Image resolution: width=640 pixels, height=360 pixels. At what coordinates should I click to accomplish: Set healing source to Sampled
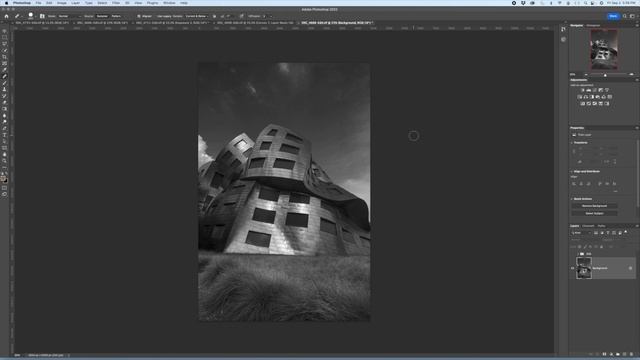[102, 16]
